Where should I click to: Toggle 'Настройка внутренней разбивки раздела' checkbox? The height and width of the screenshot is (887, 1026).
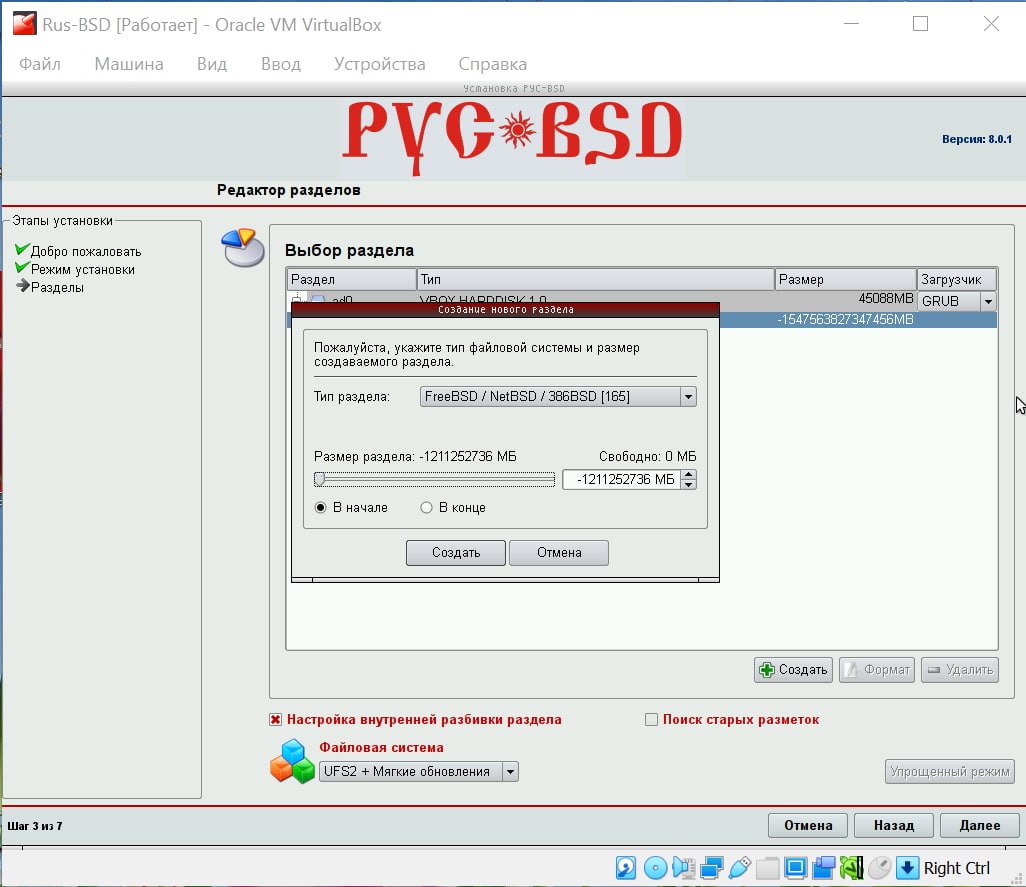275,720
